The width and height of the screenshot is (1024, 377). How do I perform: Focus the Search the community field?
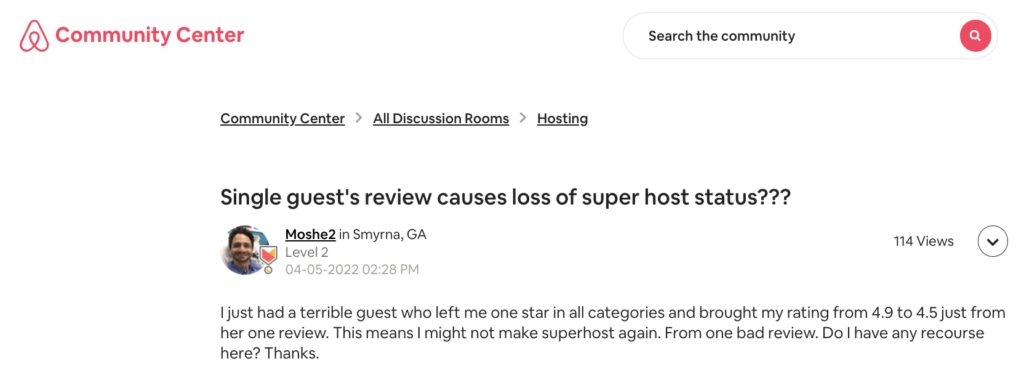coord(790,36)
